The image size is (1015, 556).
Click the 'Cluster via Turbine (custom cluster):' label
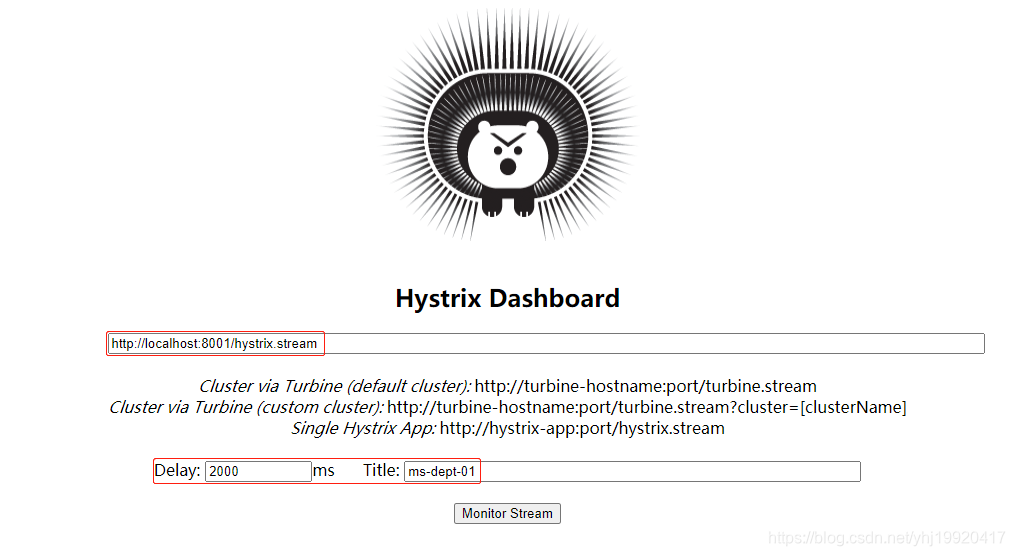[x=247, y=407]
